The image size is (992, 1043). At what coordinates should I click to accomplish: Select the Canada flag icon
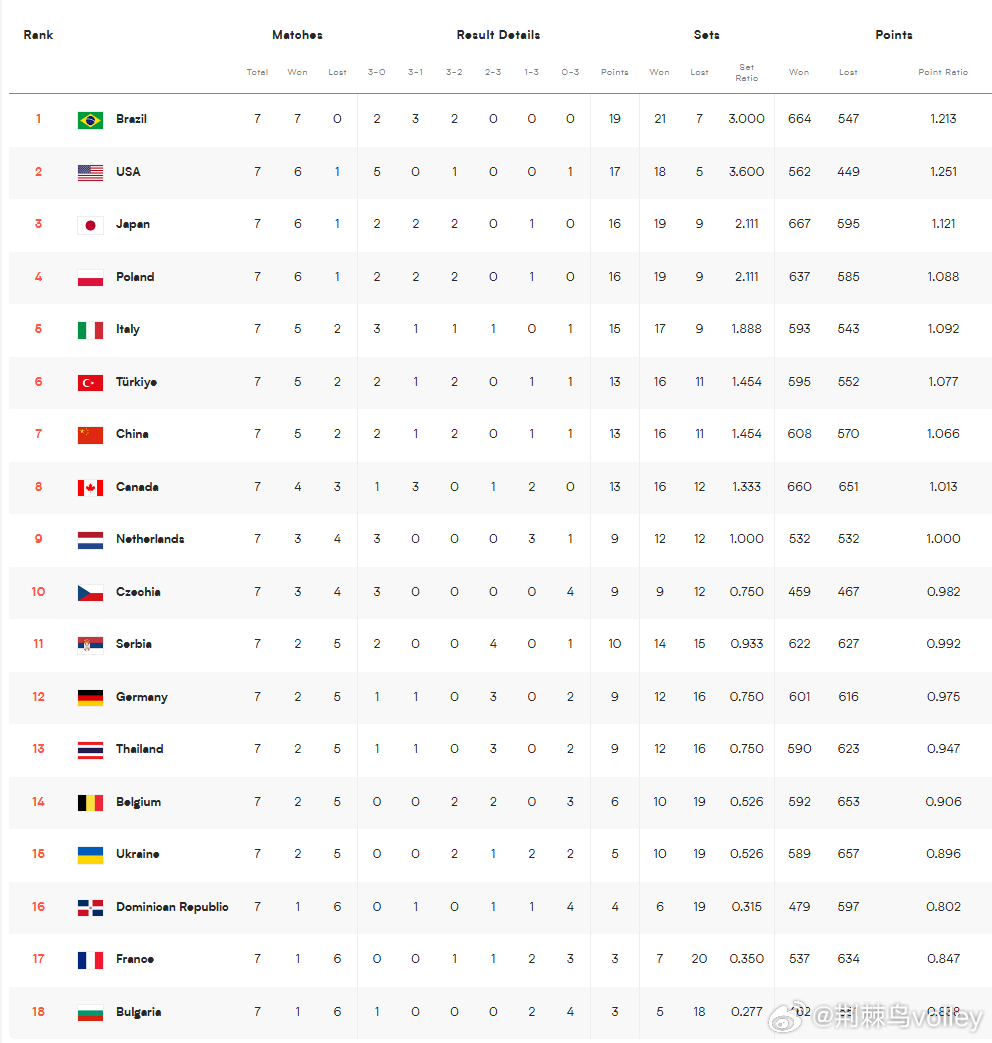pos(90,488)
